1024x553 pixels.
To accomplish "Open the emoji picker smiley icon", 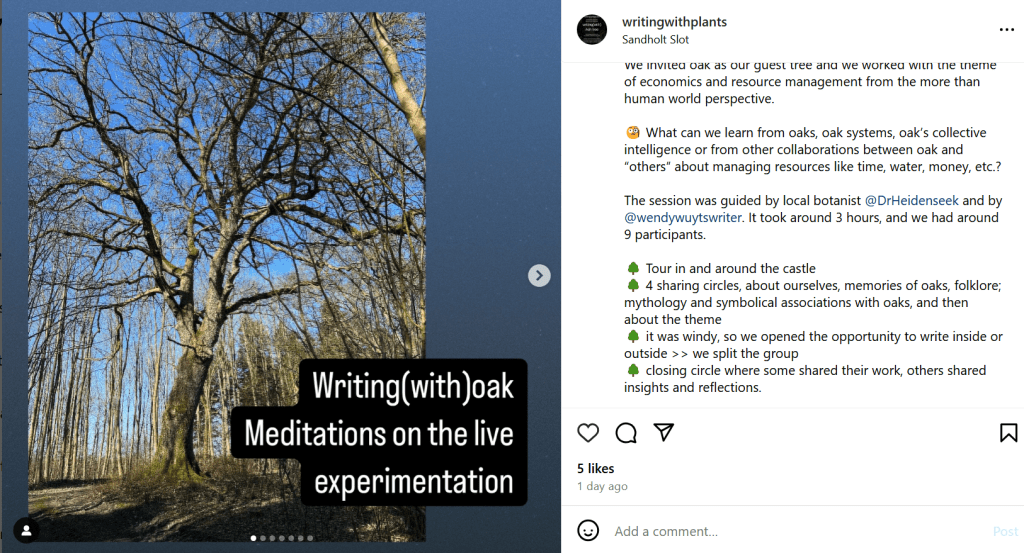I will [588, 530].
